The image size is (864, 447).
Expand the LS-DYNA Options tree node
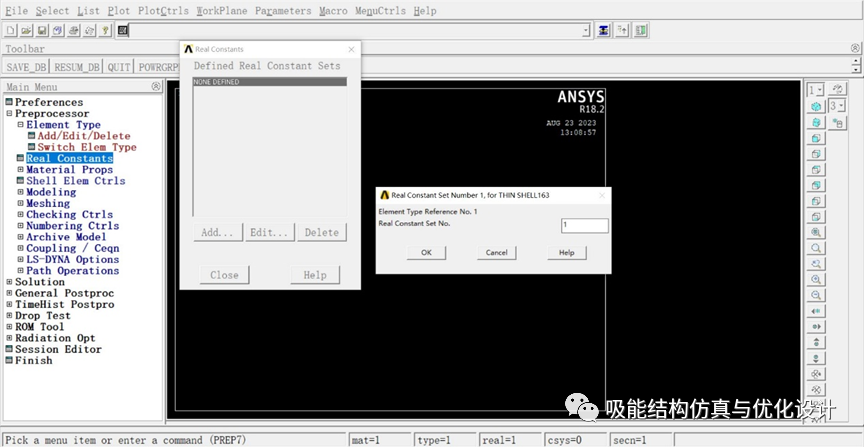tap(20, 260)
